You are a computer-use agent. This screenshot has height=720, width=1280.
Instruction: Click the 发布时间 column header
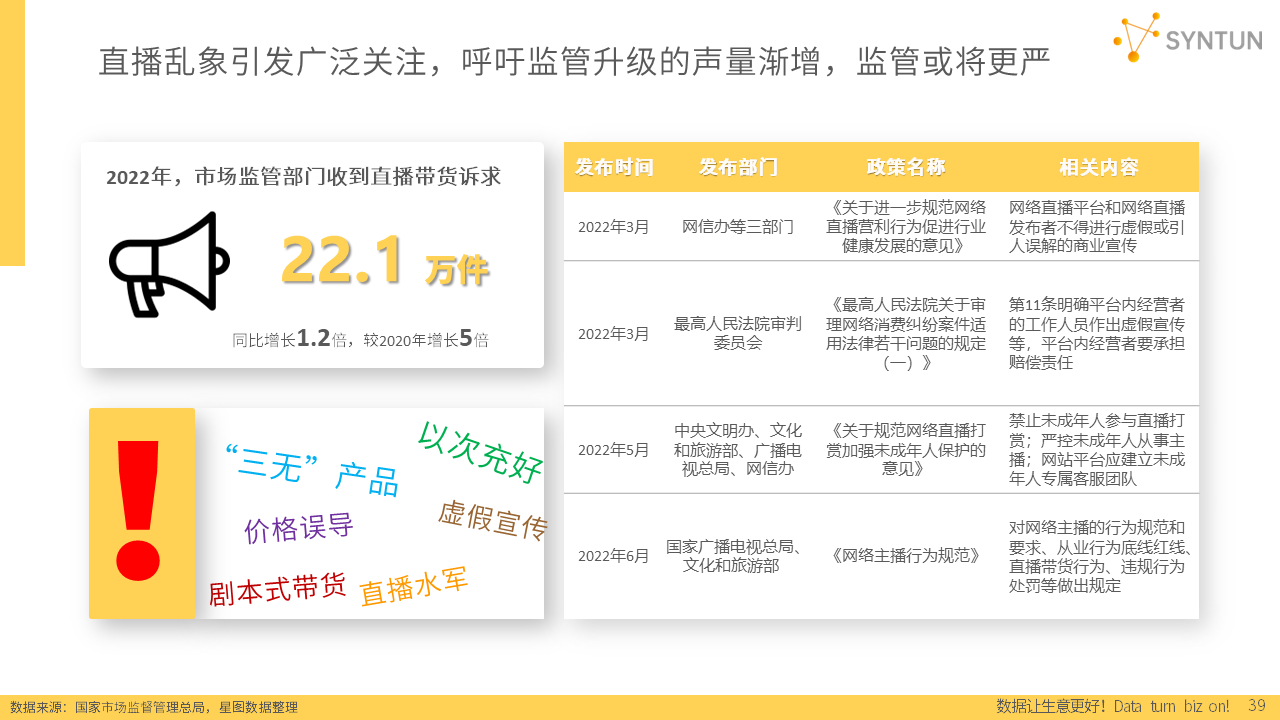point(614,167)
